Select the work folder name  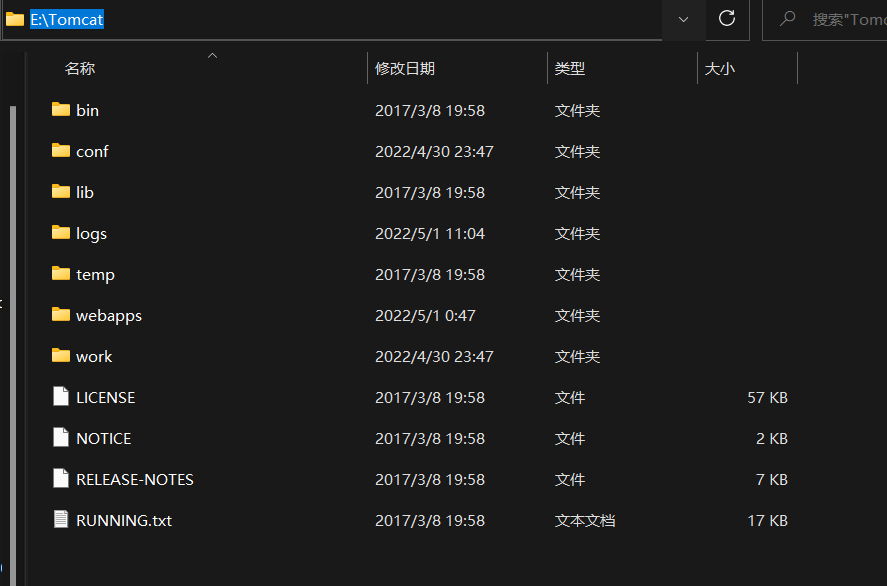coord(94,356)
